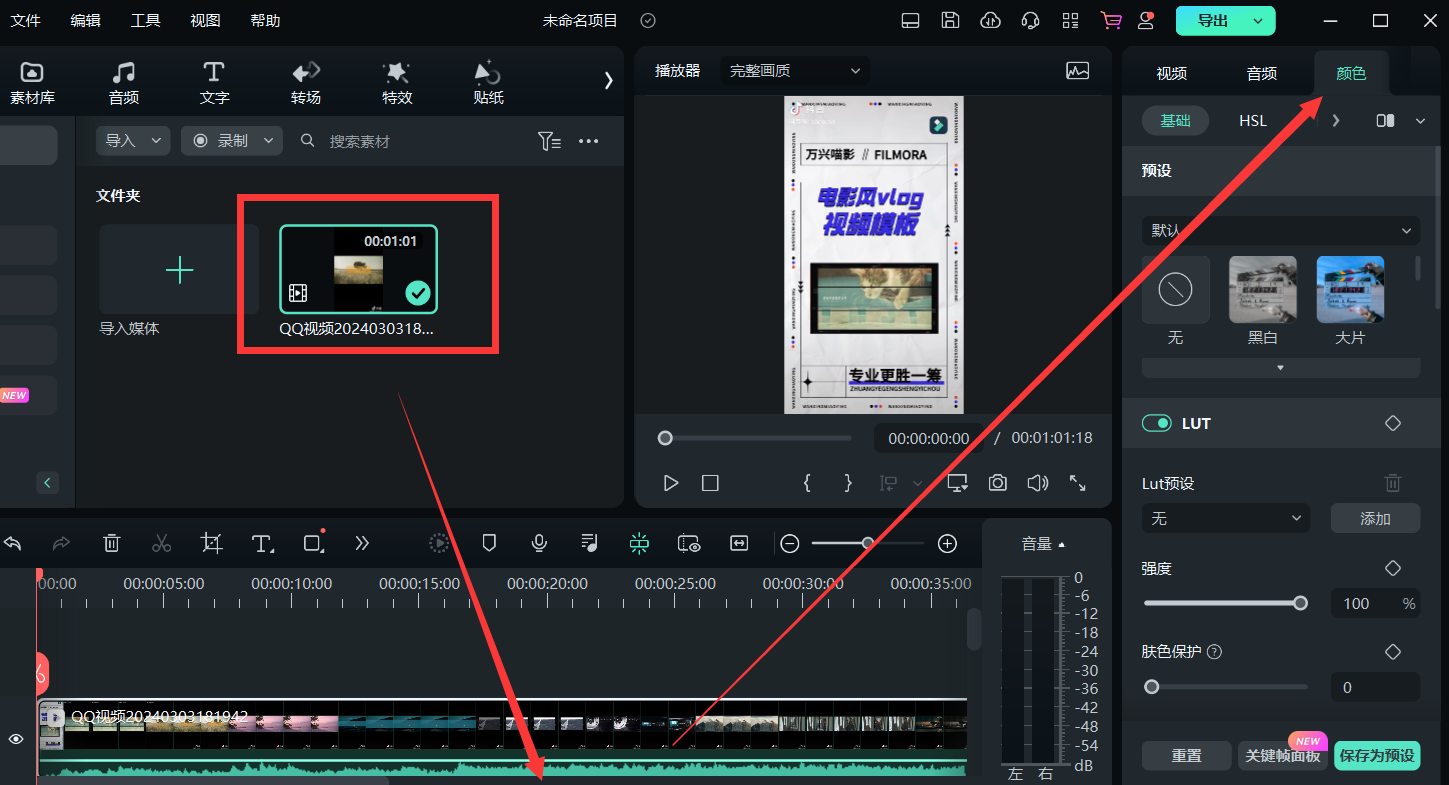Toggle the timeline auto-snap icon
The image size is (1449, 785).
[639, 543]
